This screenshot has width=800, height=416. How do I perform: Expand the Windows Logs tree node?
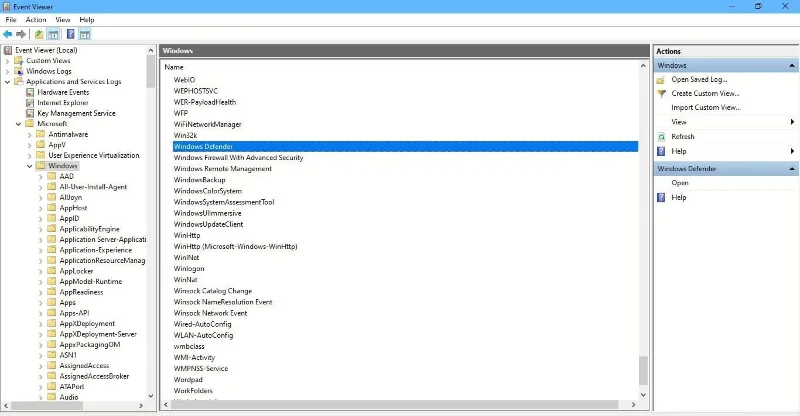pyautogui.click(x=7, y=71)
